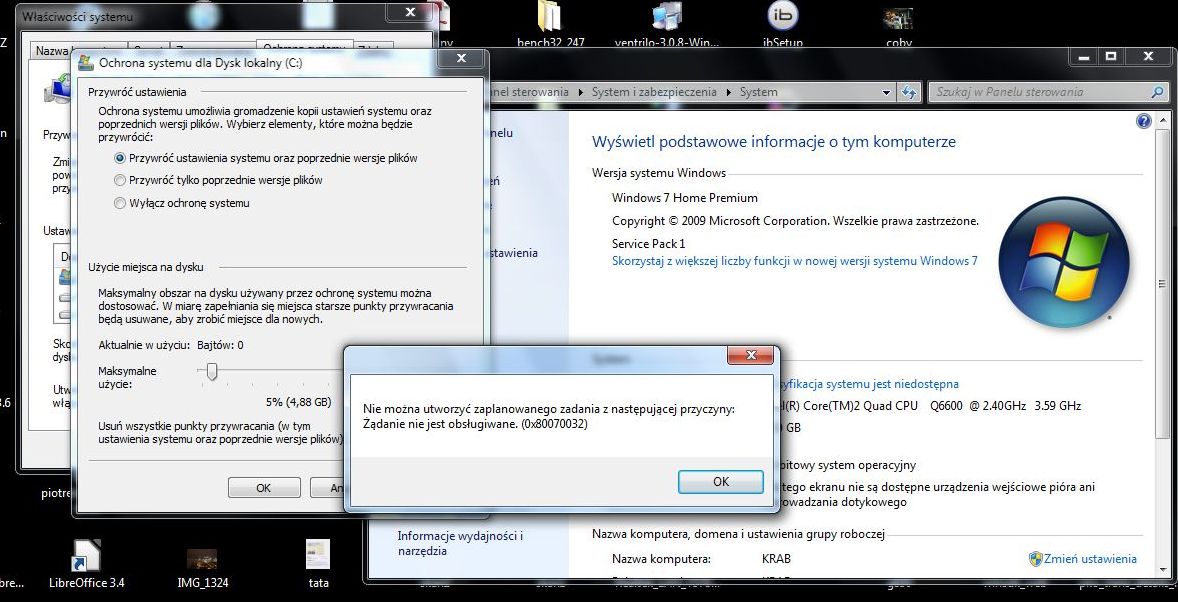Open 'Informacje wydajności i narzędzia' link

pyautogui.click(x=460, y=543)
